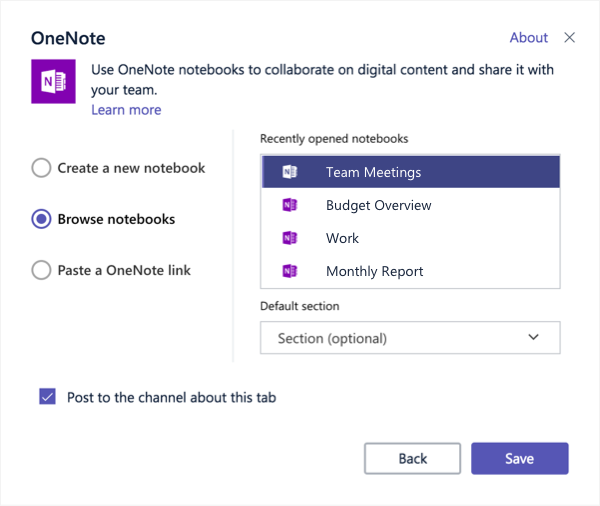Click the OneNote dialog title
The width and height of the screenshot is (600, 506).
68,38
